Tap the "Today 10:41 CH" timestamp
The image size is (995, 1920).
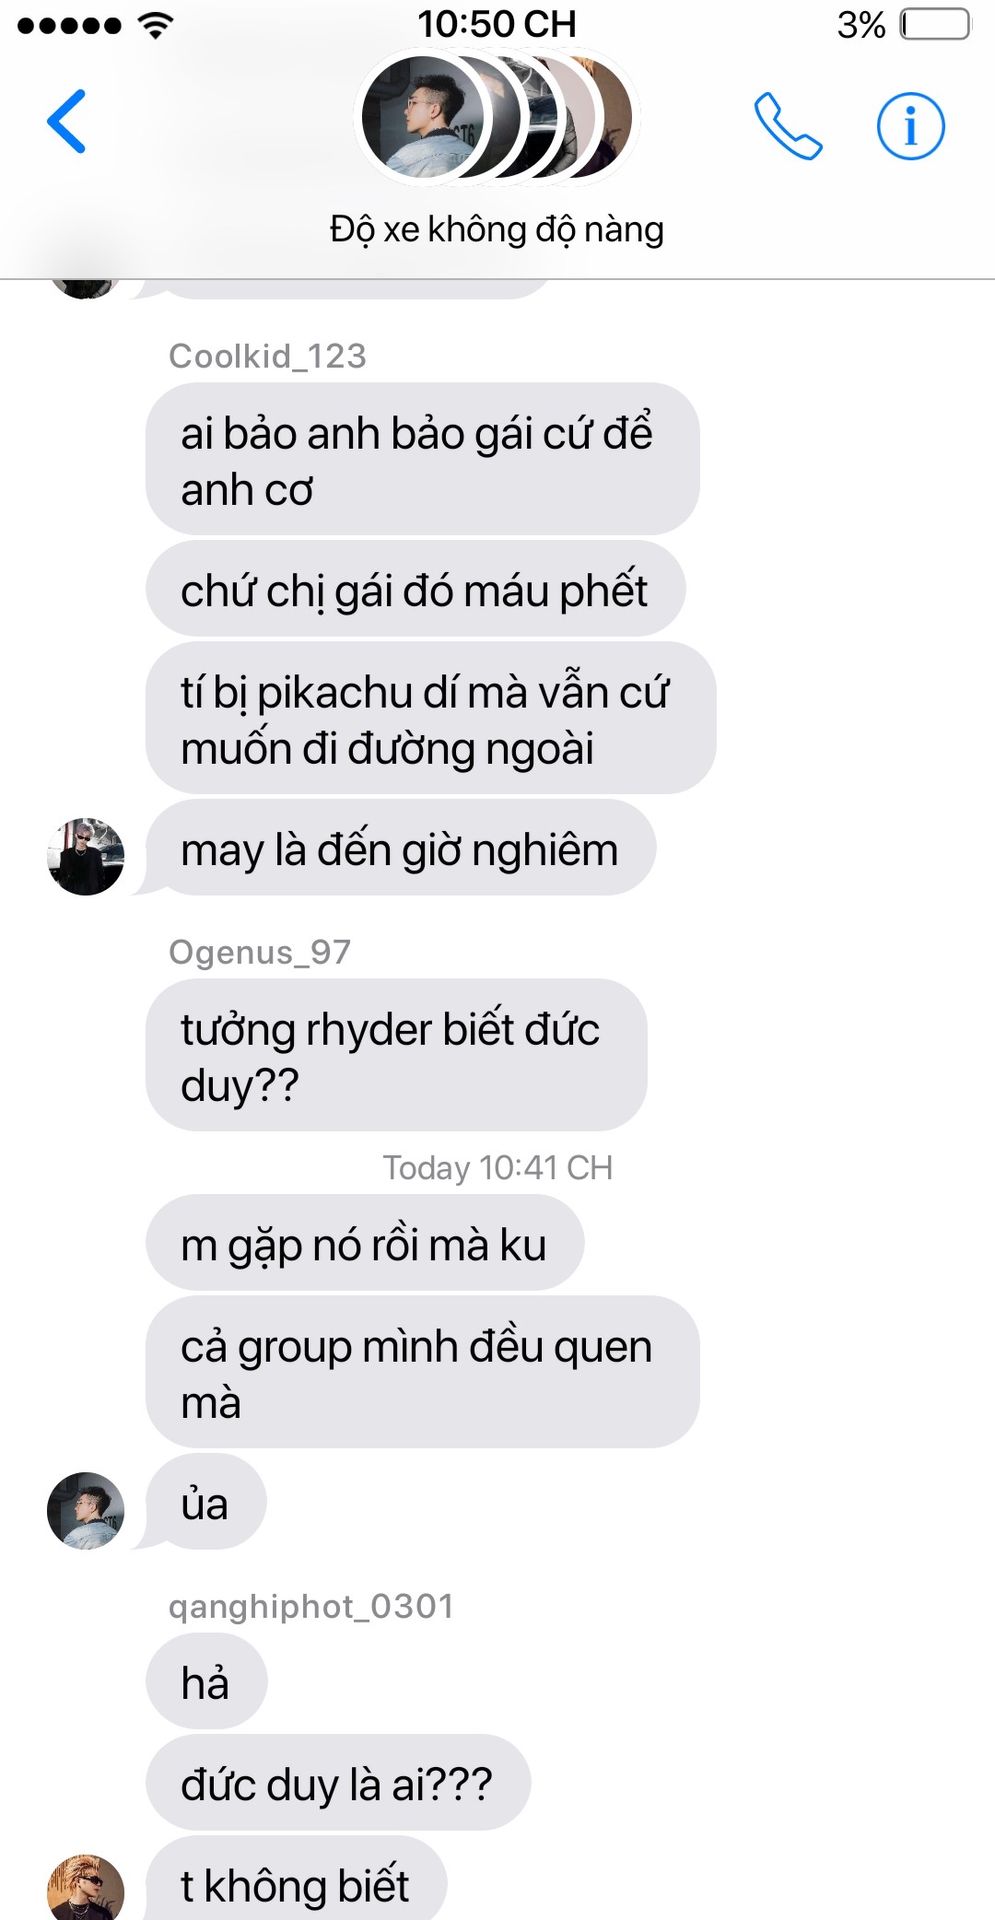497,1167
